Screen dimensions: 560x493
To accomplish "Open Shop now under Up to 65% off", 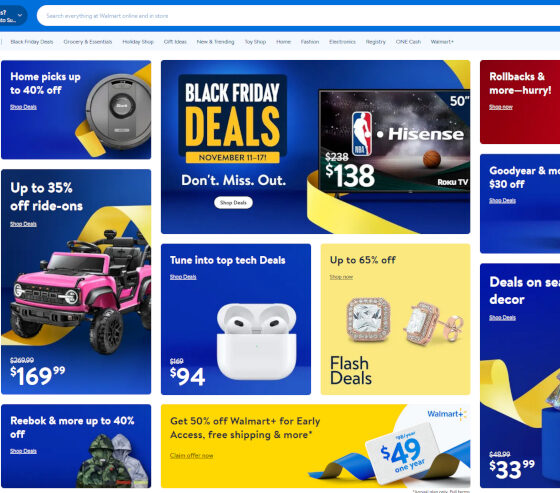I will [x=341, y=277].
